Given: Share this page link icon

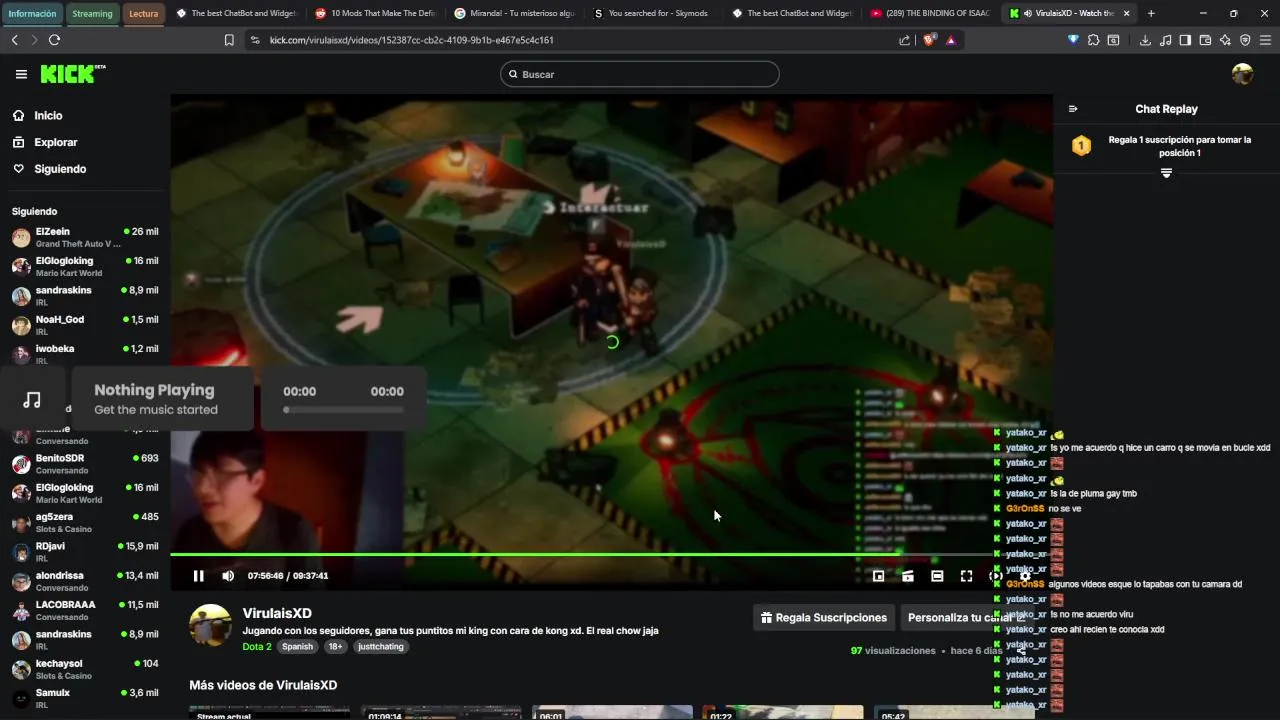Looking at the screenshot, I should [x=905, y=40].
